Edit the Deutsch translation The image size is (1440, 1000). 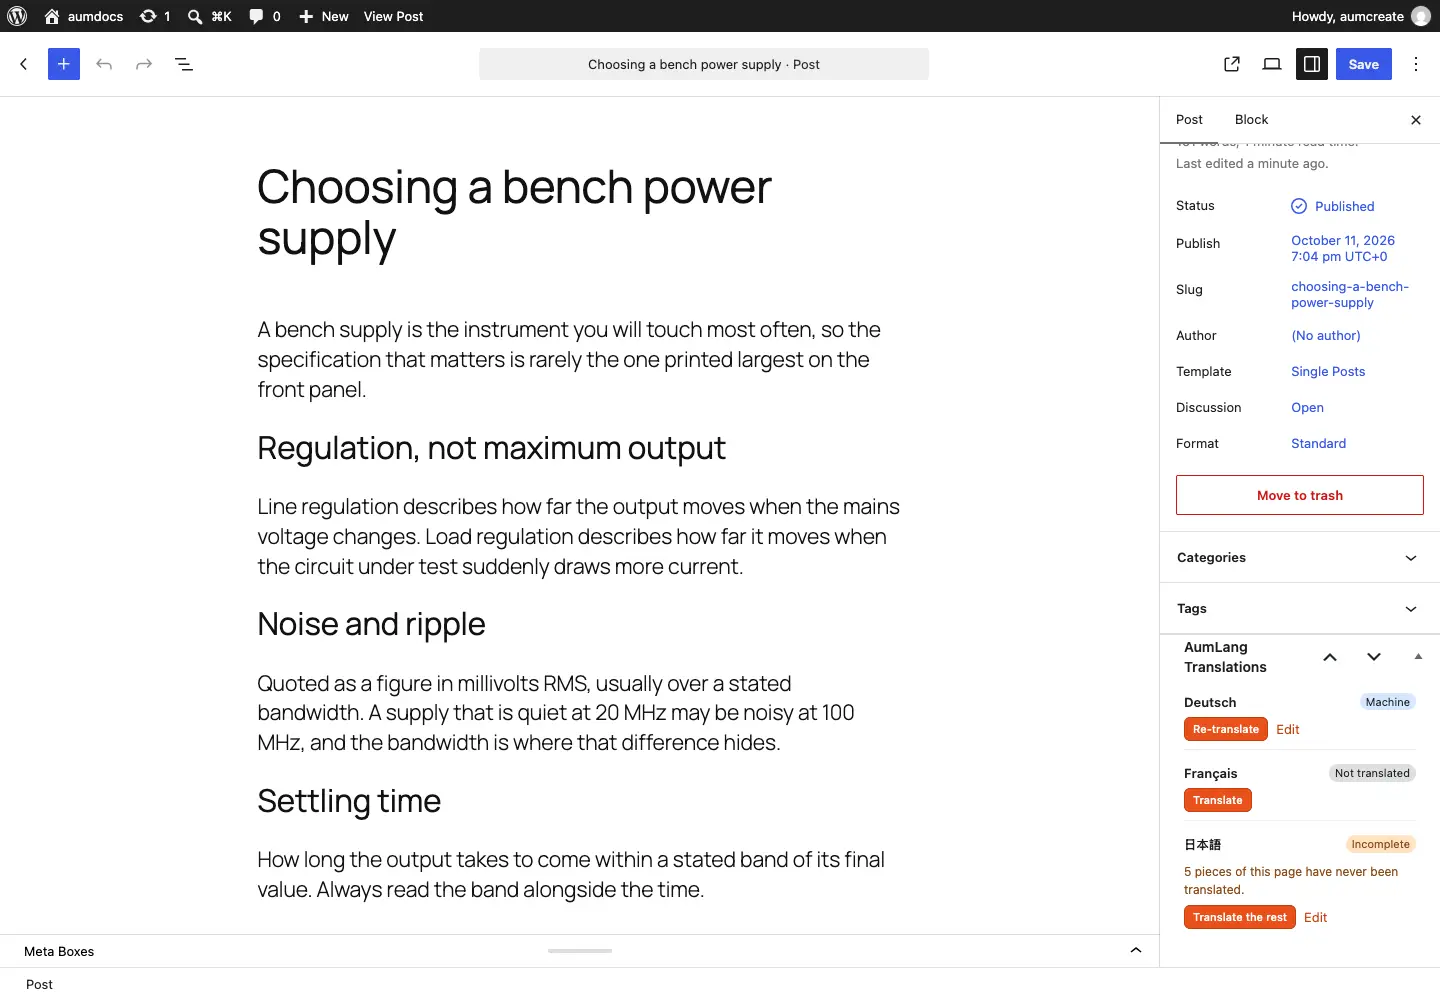[1288, 730]
